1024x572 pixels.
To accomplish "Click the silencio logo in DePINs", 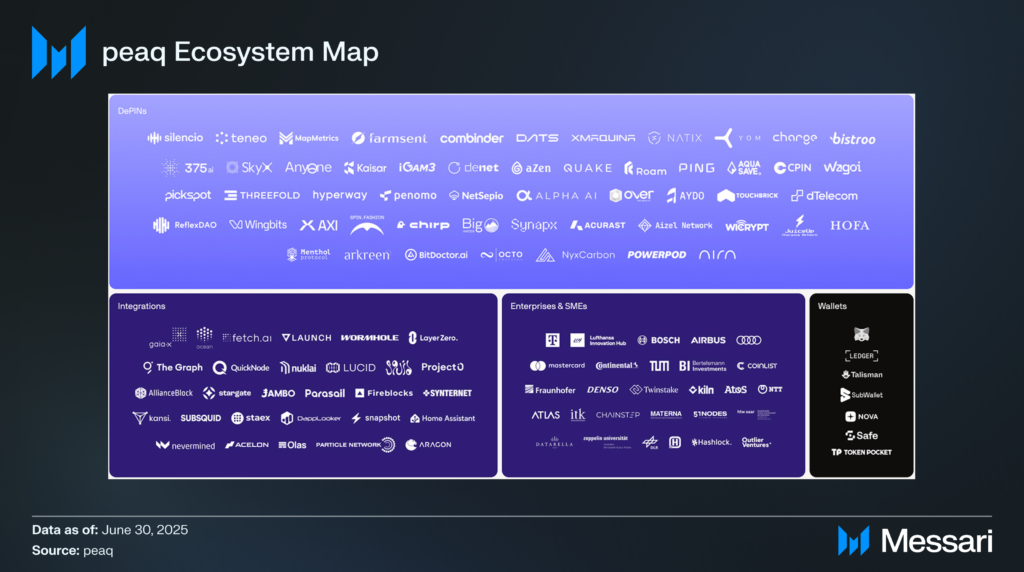I will (175, 138).
